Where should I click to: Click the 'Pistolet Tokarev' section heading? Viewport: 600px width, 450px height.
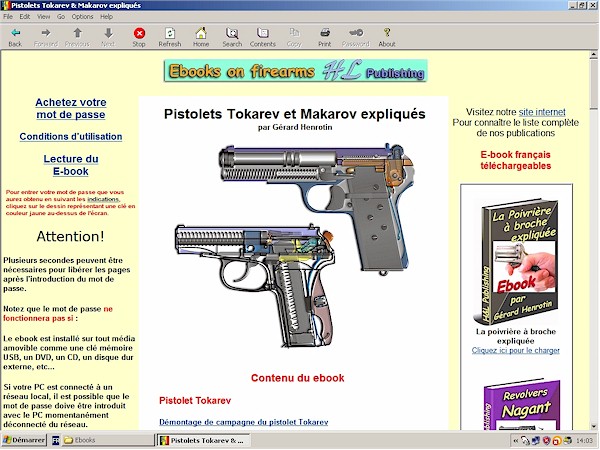point(195,401)
